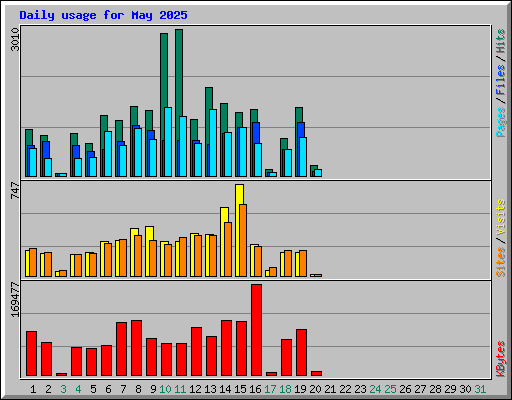Select green weekend day label 10
This screenshot has height=400, width=512.
click(165, 389)
